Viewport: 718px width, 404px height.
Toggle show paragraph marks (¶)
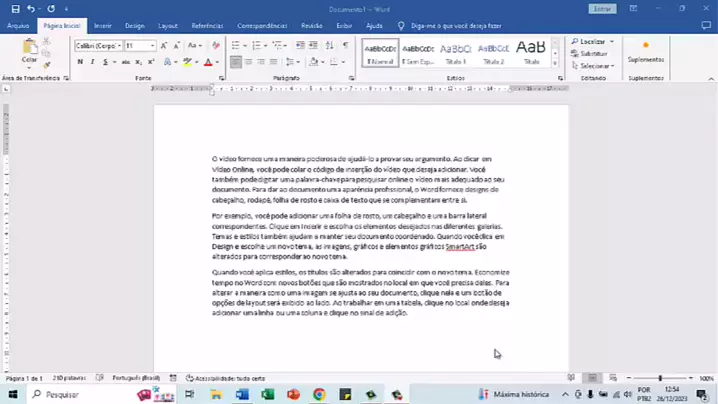(x=345, y=45)
